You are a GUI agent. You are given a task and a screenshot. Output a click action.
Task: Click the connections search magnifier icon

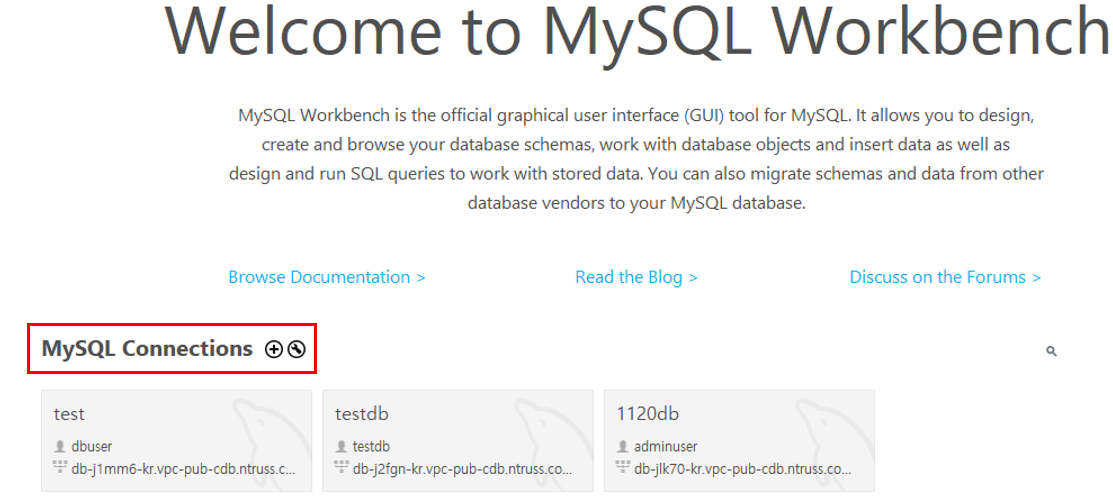tap(1051, 350)
